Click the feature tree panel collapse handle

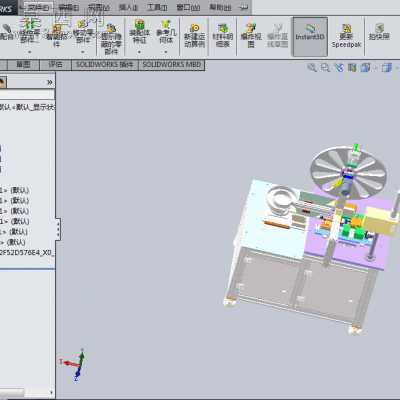[58, 229]
